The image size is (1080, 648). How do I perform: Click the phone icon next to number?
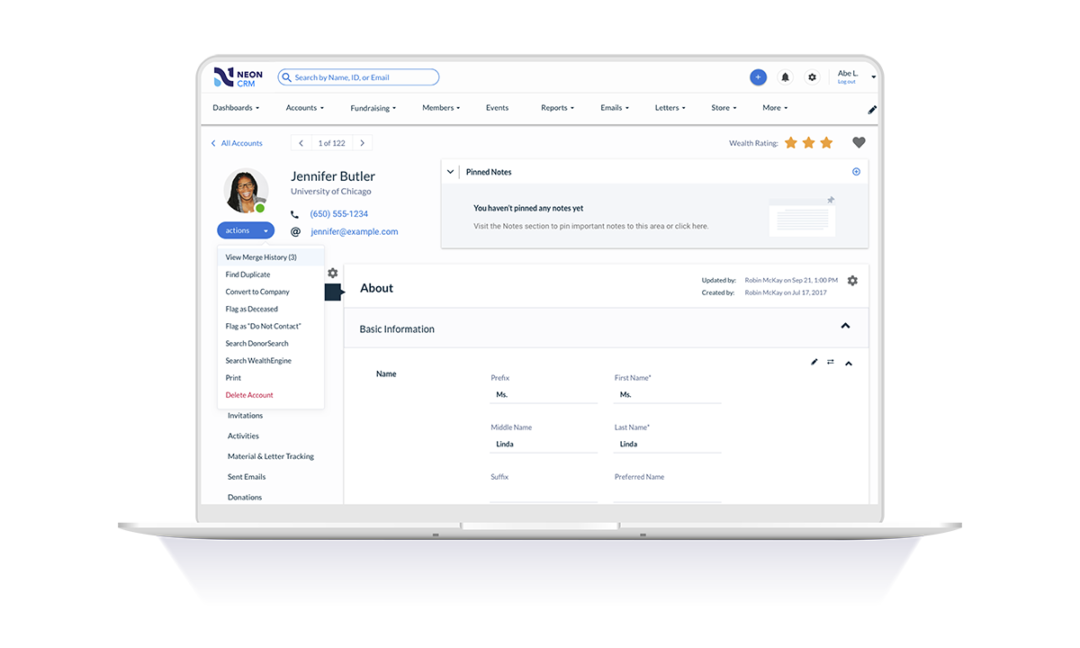(295, 214)
